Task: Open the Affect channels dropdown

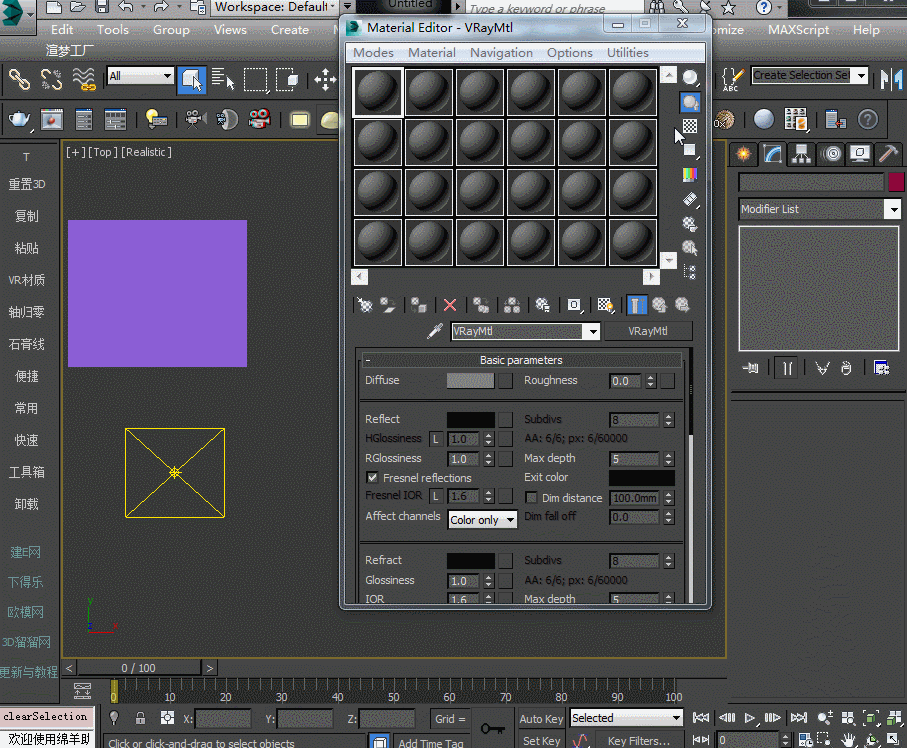Action: [x=482, y=520]
